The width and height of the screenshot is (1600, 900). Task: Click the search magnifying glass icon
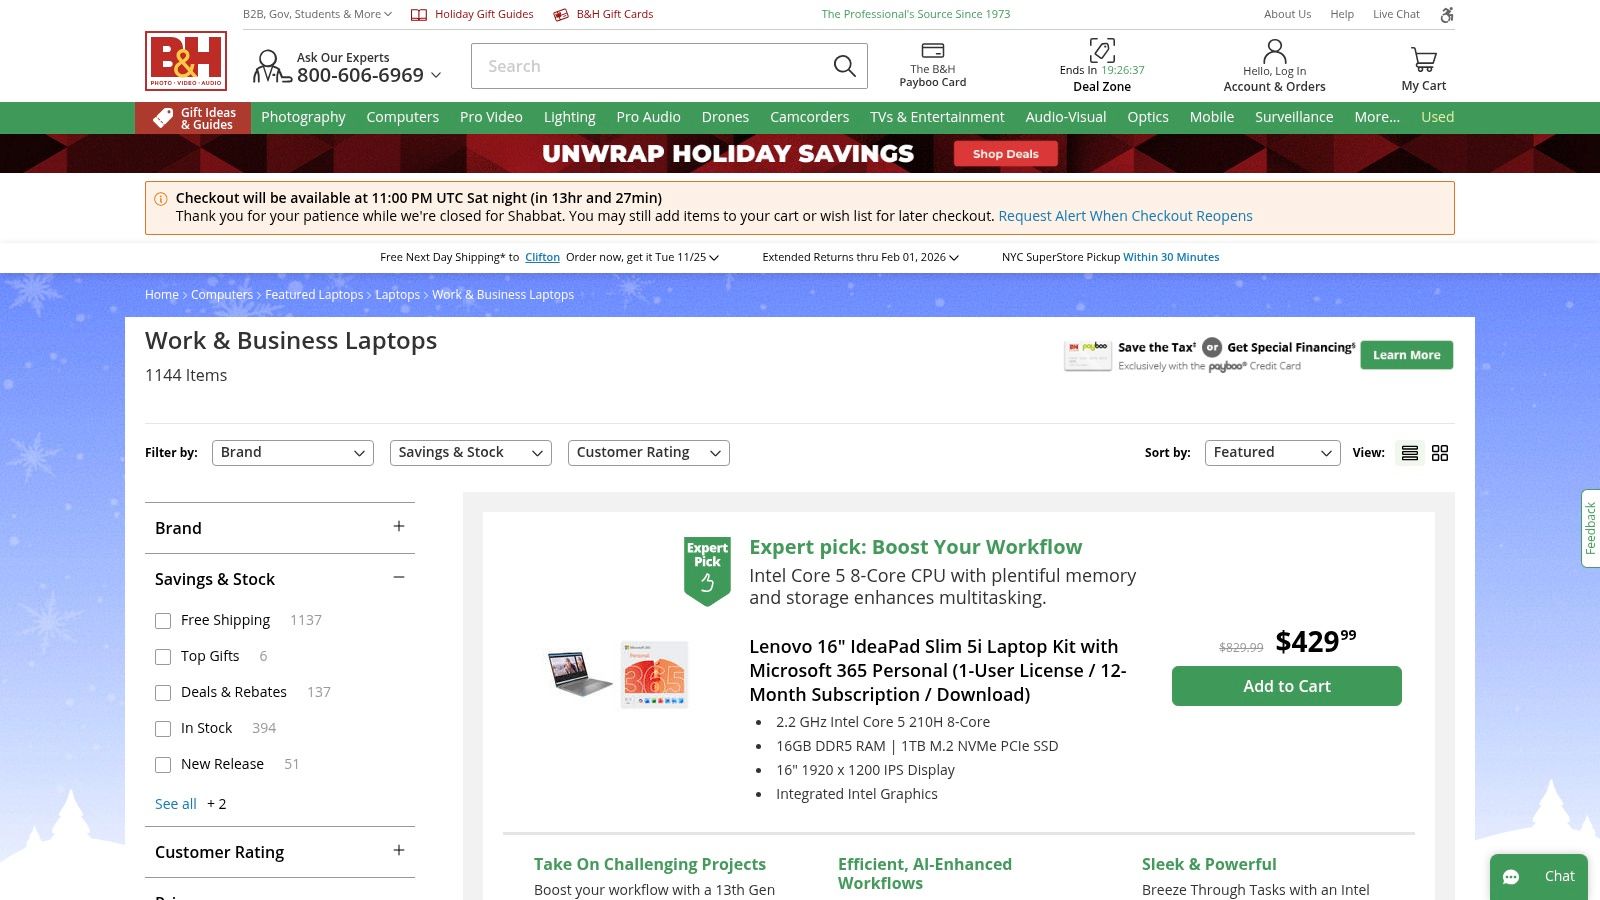point(845,66)
